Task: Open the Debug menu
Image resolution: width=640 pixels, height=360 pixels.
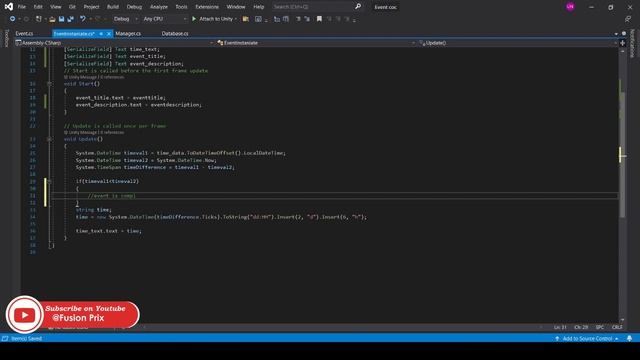Action: coord(134,7)
